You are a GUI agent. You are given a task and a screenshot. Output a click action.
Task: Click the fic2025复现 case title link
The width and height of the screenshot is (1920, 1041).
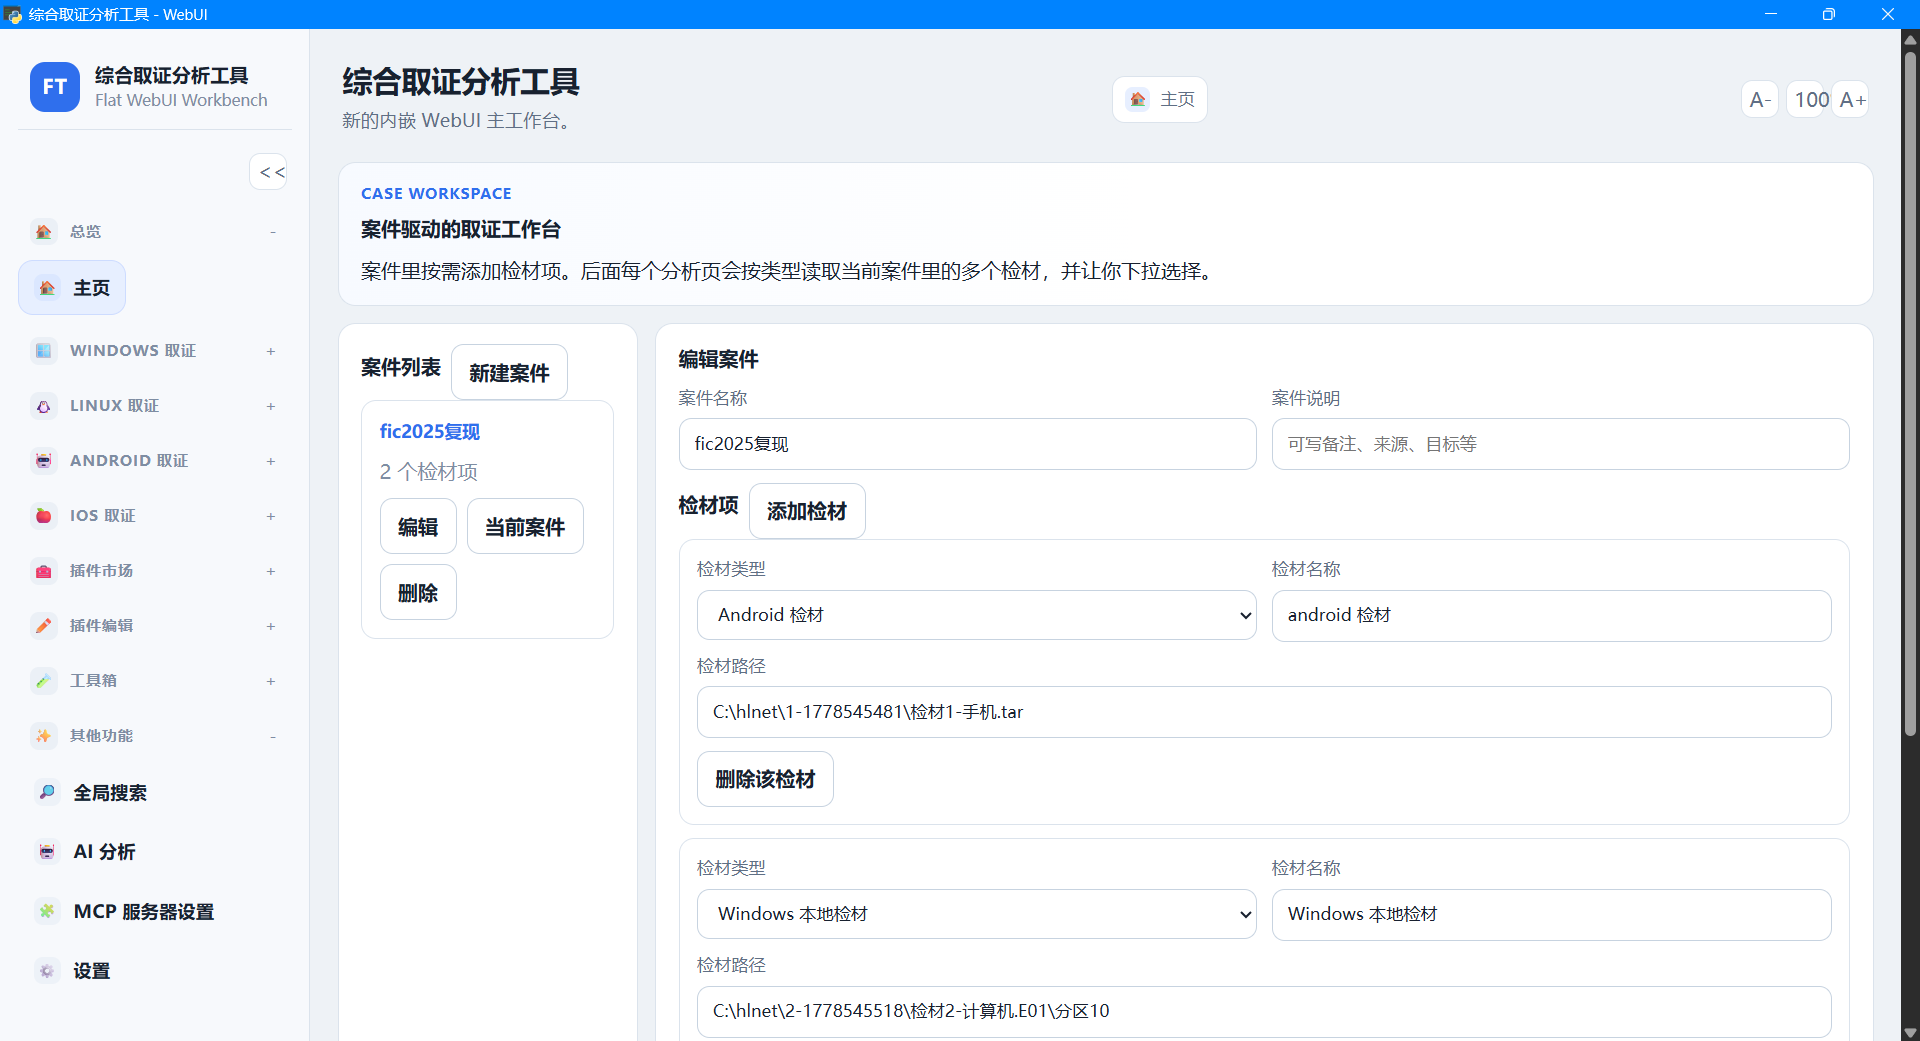pos(430,431)
